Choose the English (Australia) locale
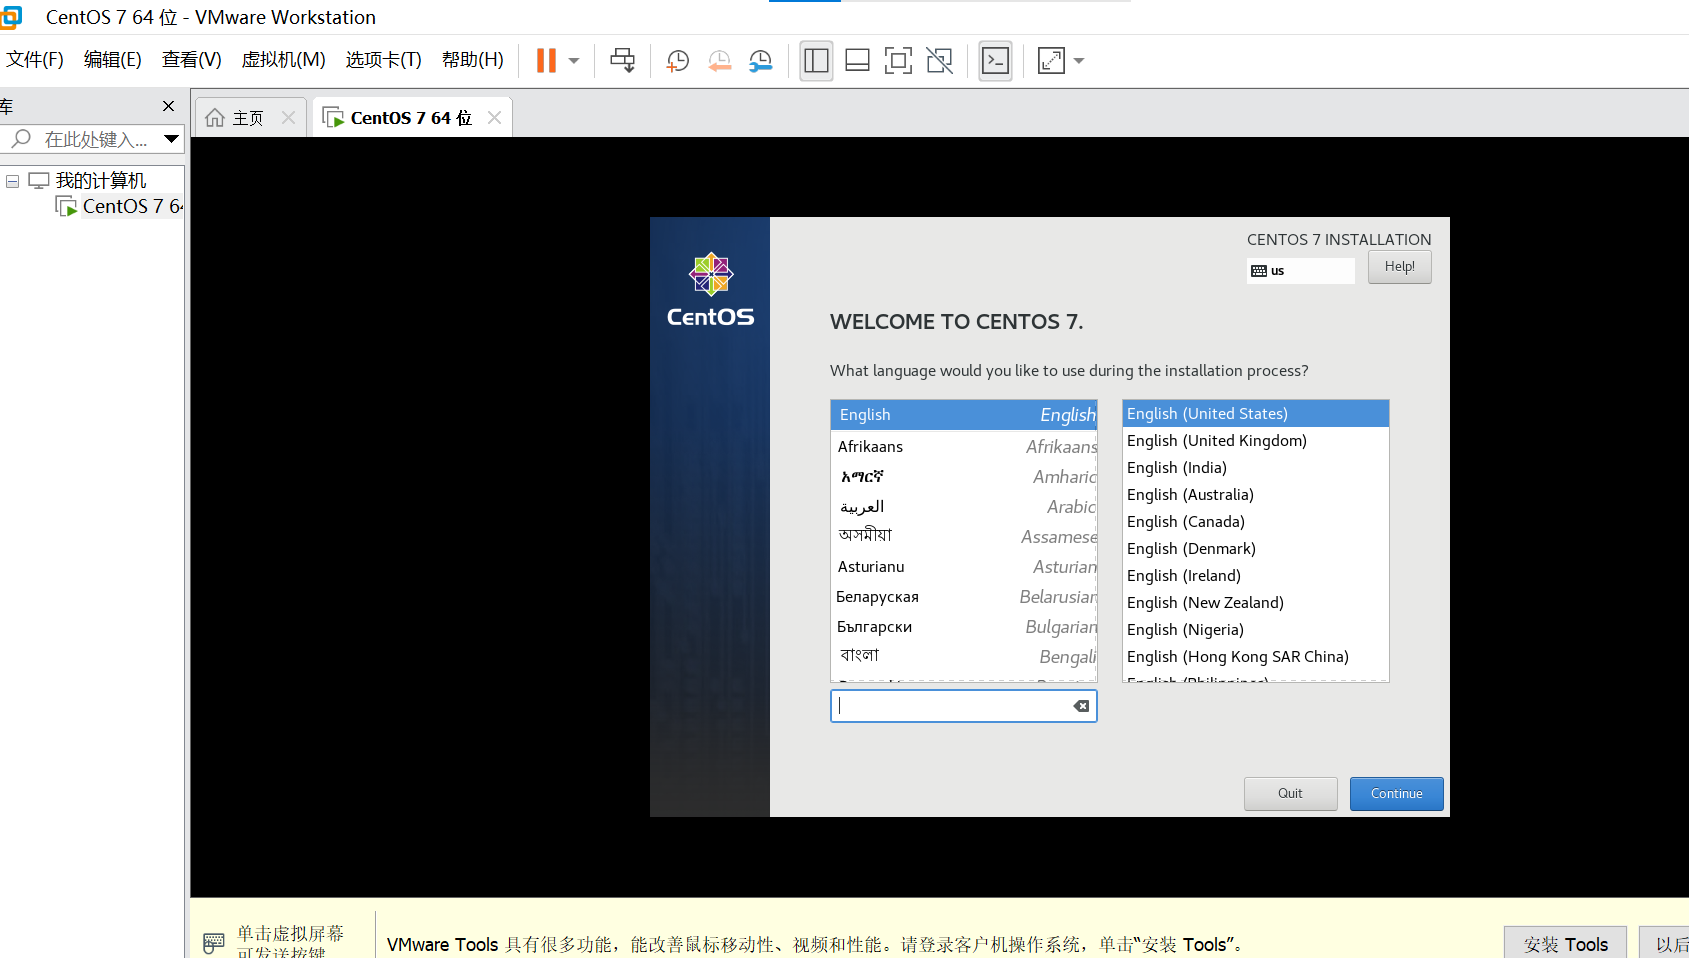 click(1256, 495)
